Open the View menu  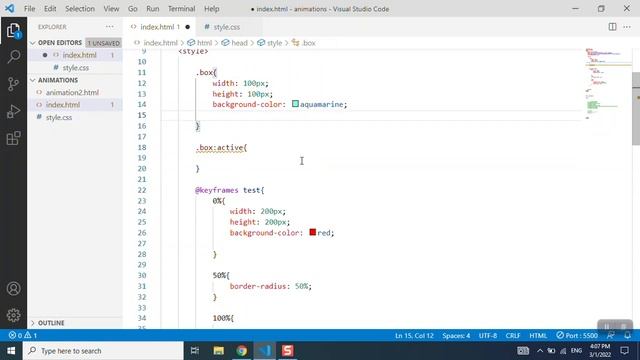(111, 9)
